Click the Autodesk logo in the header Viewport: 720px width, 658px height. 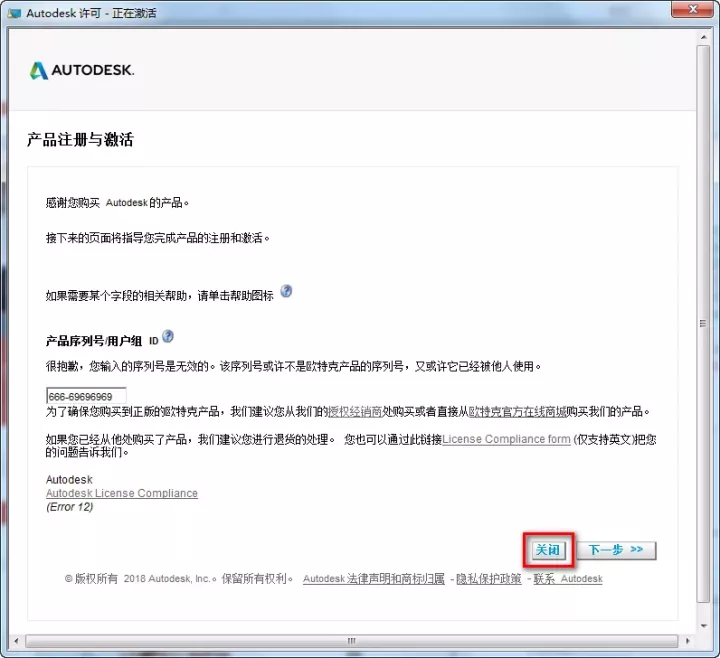[81, 70]
